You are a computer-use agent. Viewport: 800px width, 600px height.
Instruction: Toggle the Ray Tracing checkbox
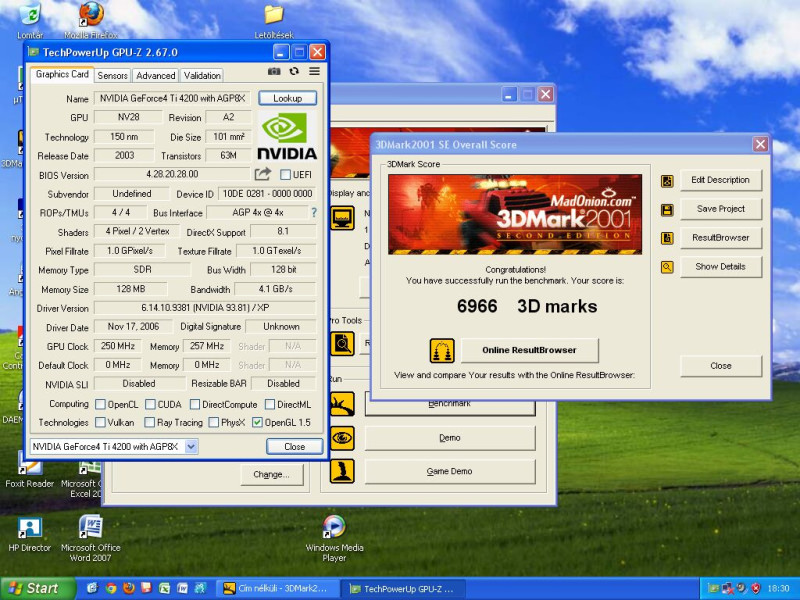pyautogui.click(x=149, y=422)
